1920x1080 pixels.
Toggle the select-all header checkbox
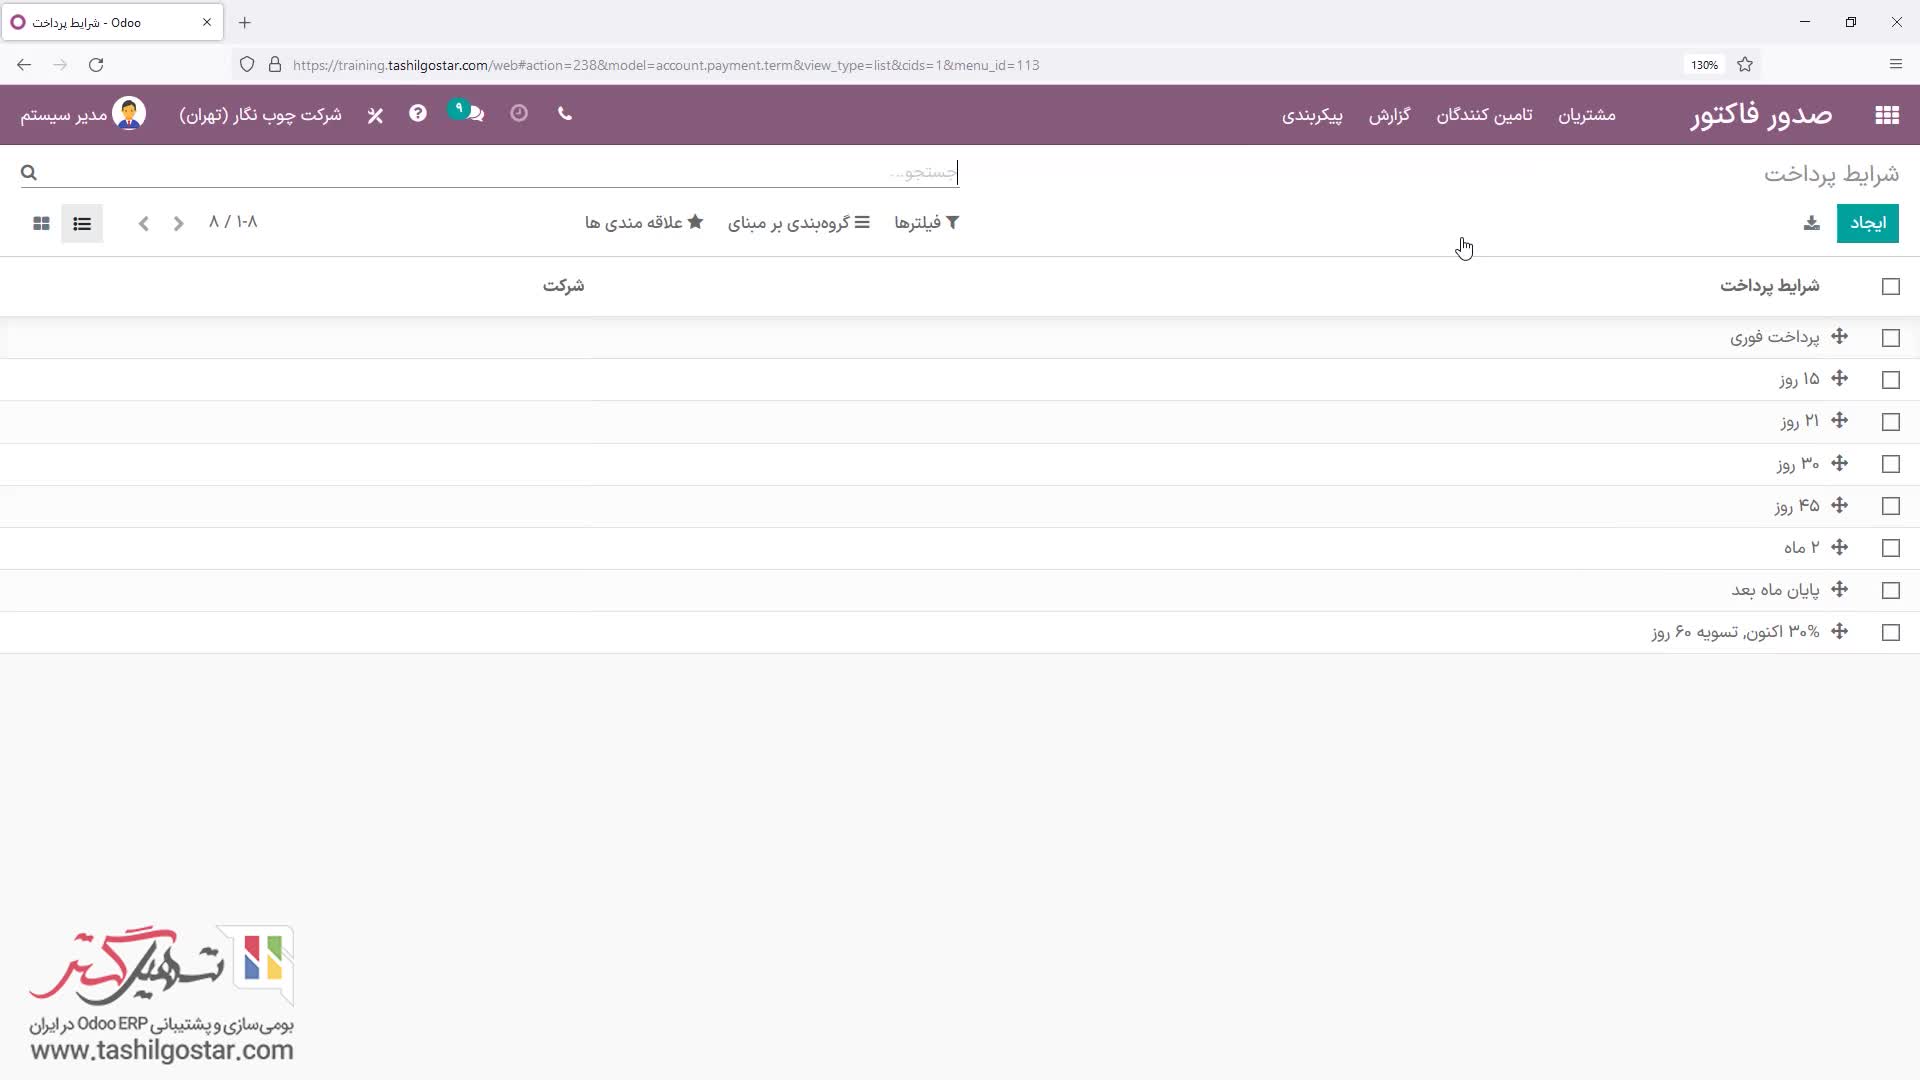point(1890,287)
